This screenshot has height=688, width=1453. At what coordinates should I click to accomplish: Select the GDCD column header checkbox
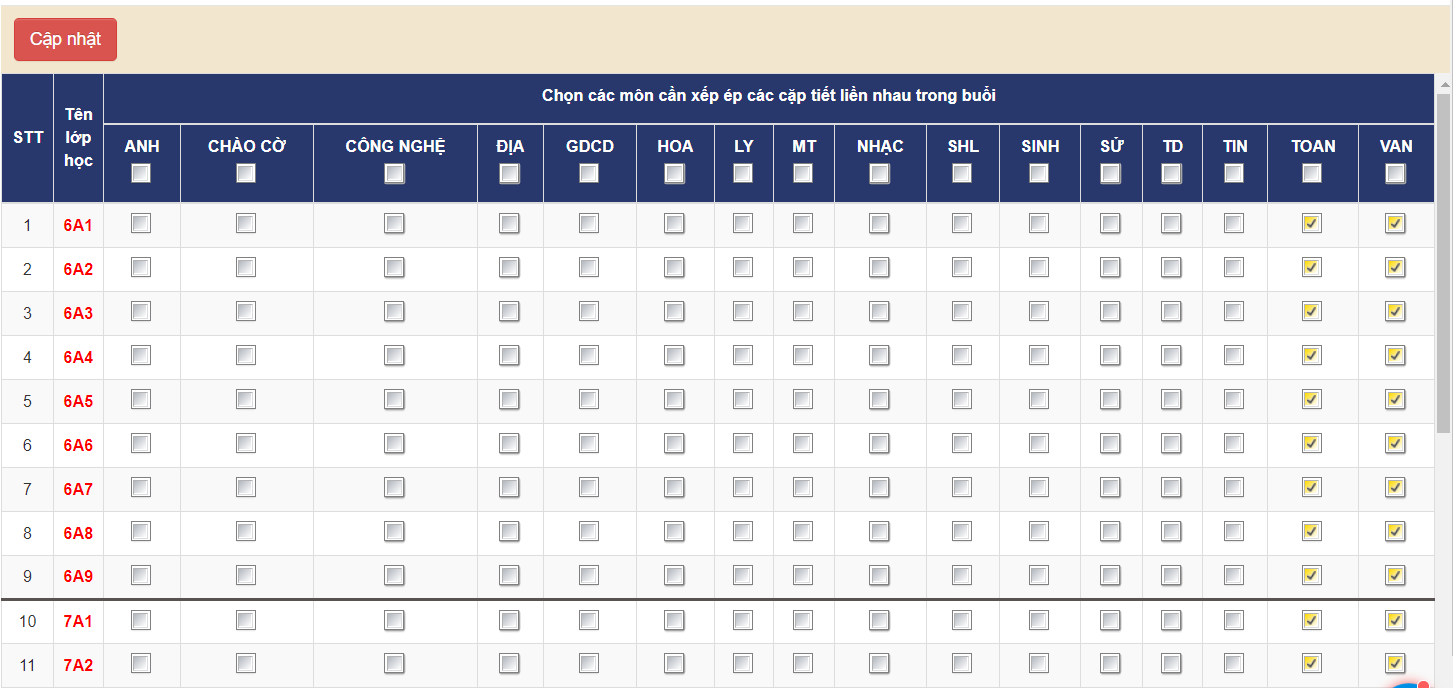589,174
